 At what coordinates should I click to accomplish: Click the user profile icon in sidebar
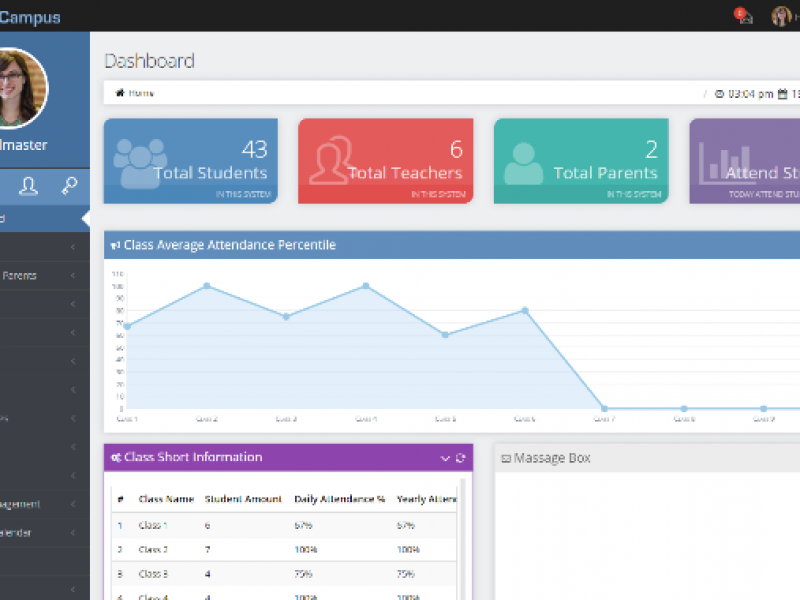[28, 185]
